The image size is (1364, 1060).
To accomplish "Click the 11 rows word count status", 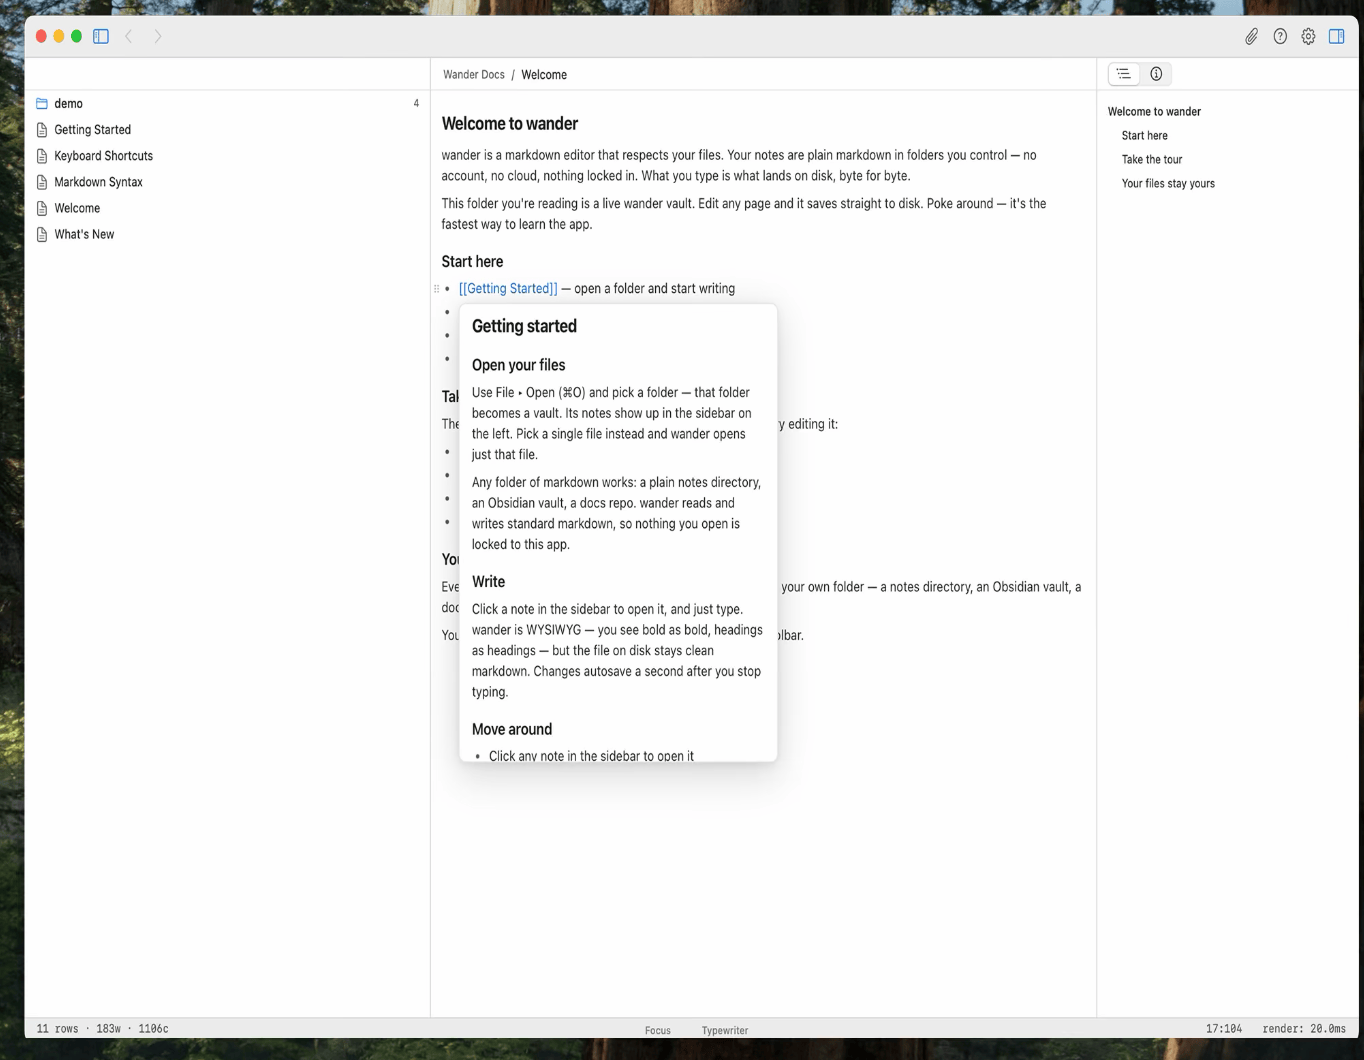I will tap(102, 1029).
